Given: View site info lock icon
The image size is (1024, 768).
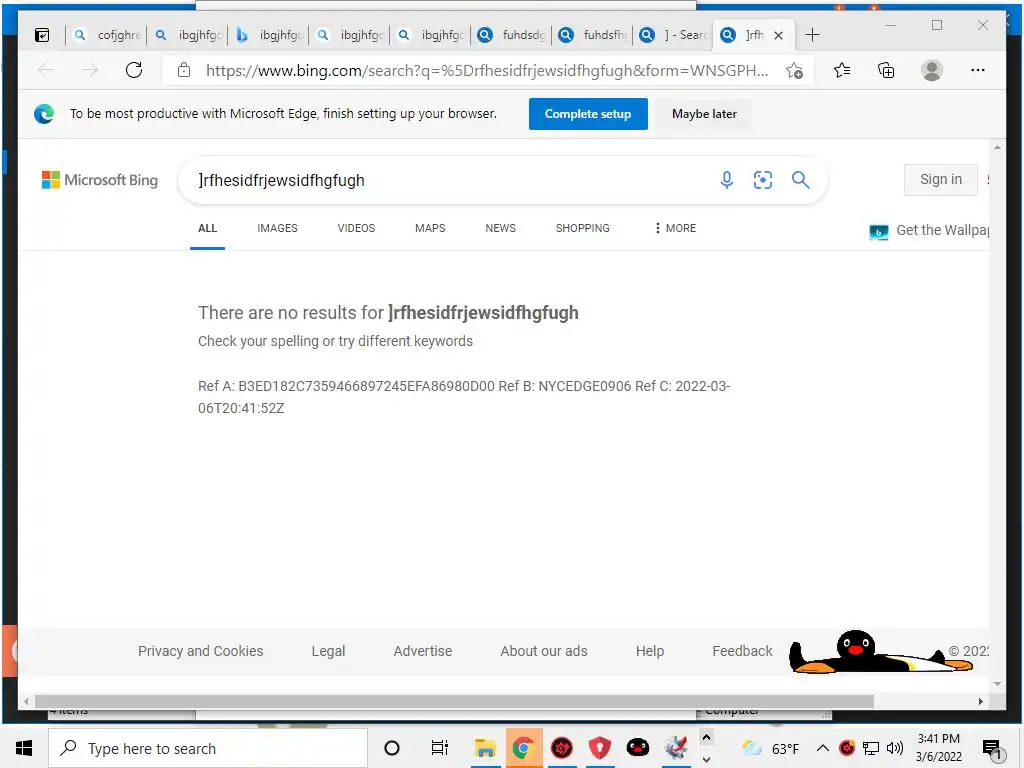Looking at the screenshot, I should (x=184, y=70).
